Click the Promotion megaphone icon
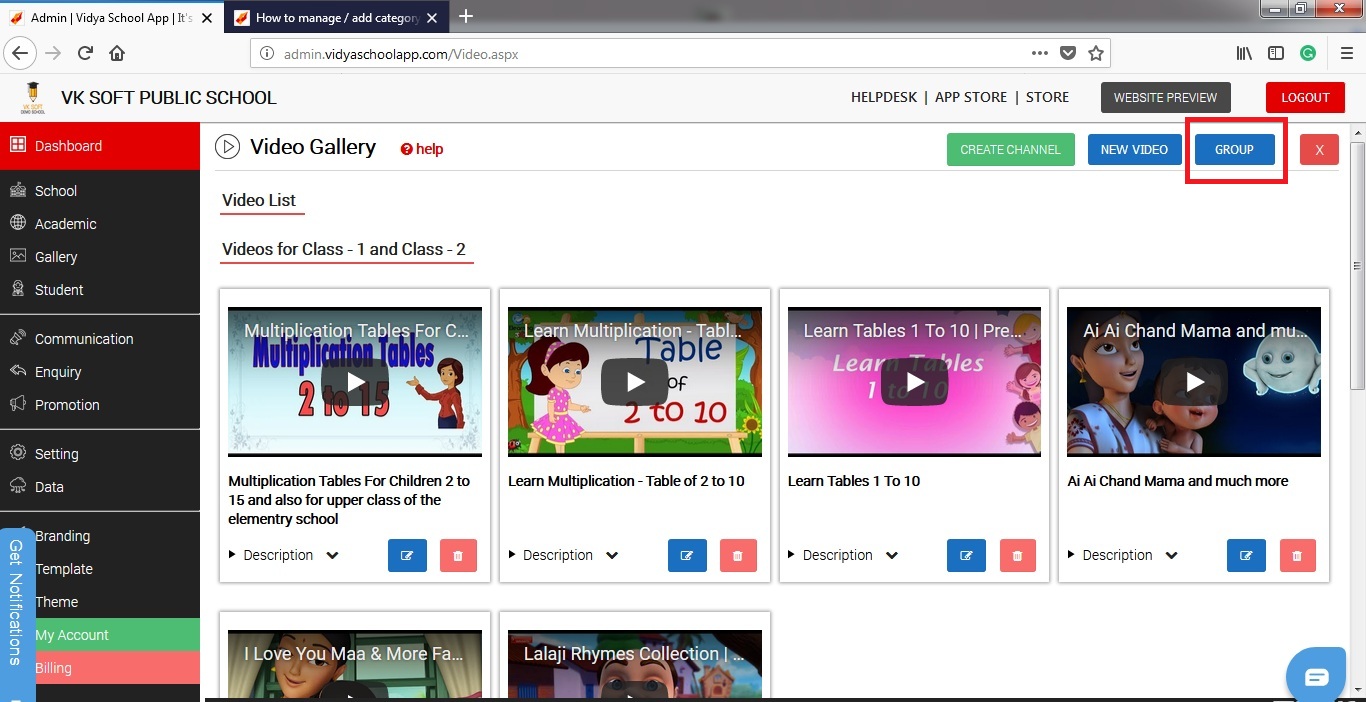1366x702 pixels. tap(17, 404)
